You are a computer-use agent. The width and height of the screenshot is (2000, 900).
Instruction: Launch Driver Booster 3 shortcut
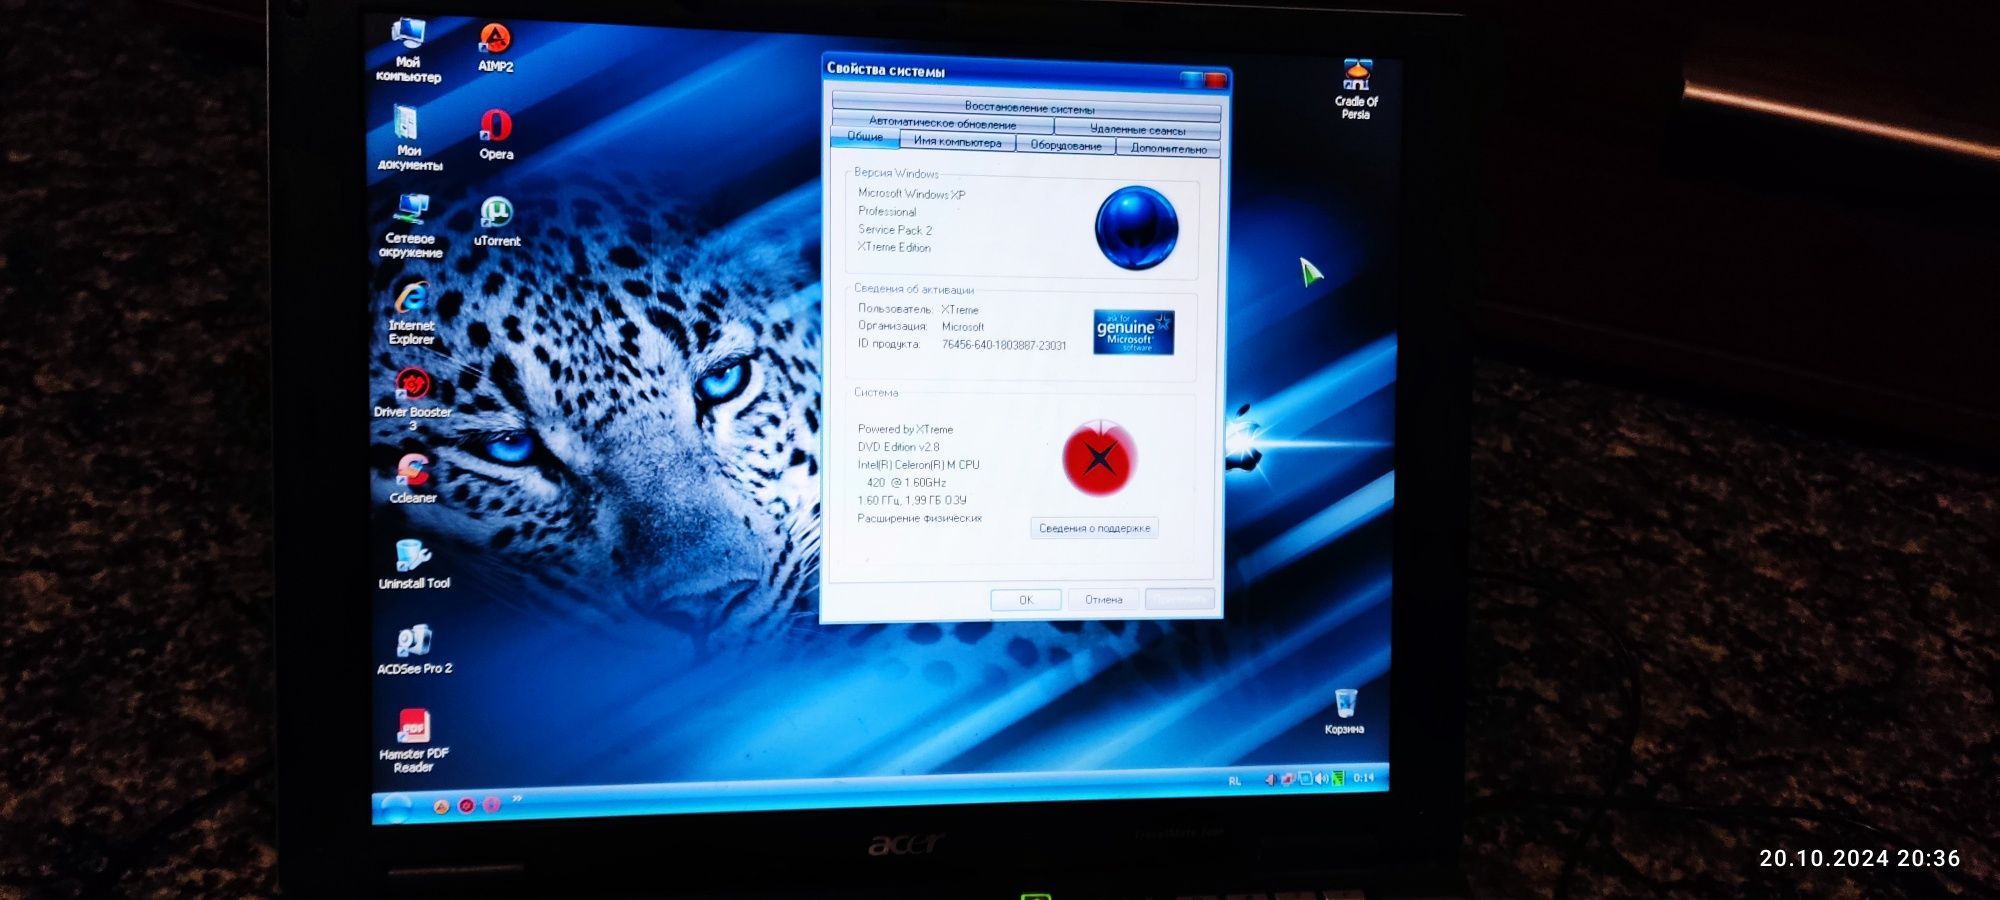tap(412, 399)
